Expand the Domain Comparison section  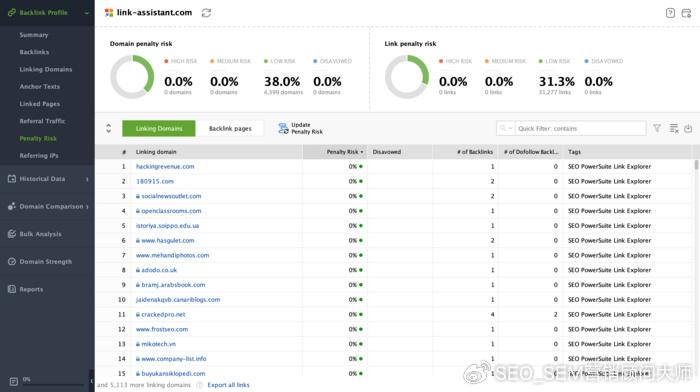coord(87,207)
